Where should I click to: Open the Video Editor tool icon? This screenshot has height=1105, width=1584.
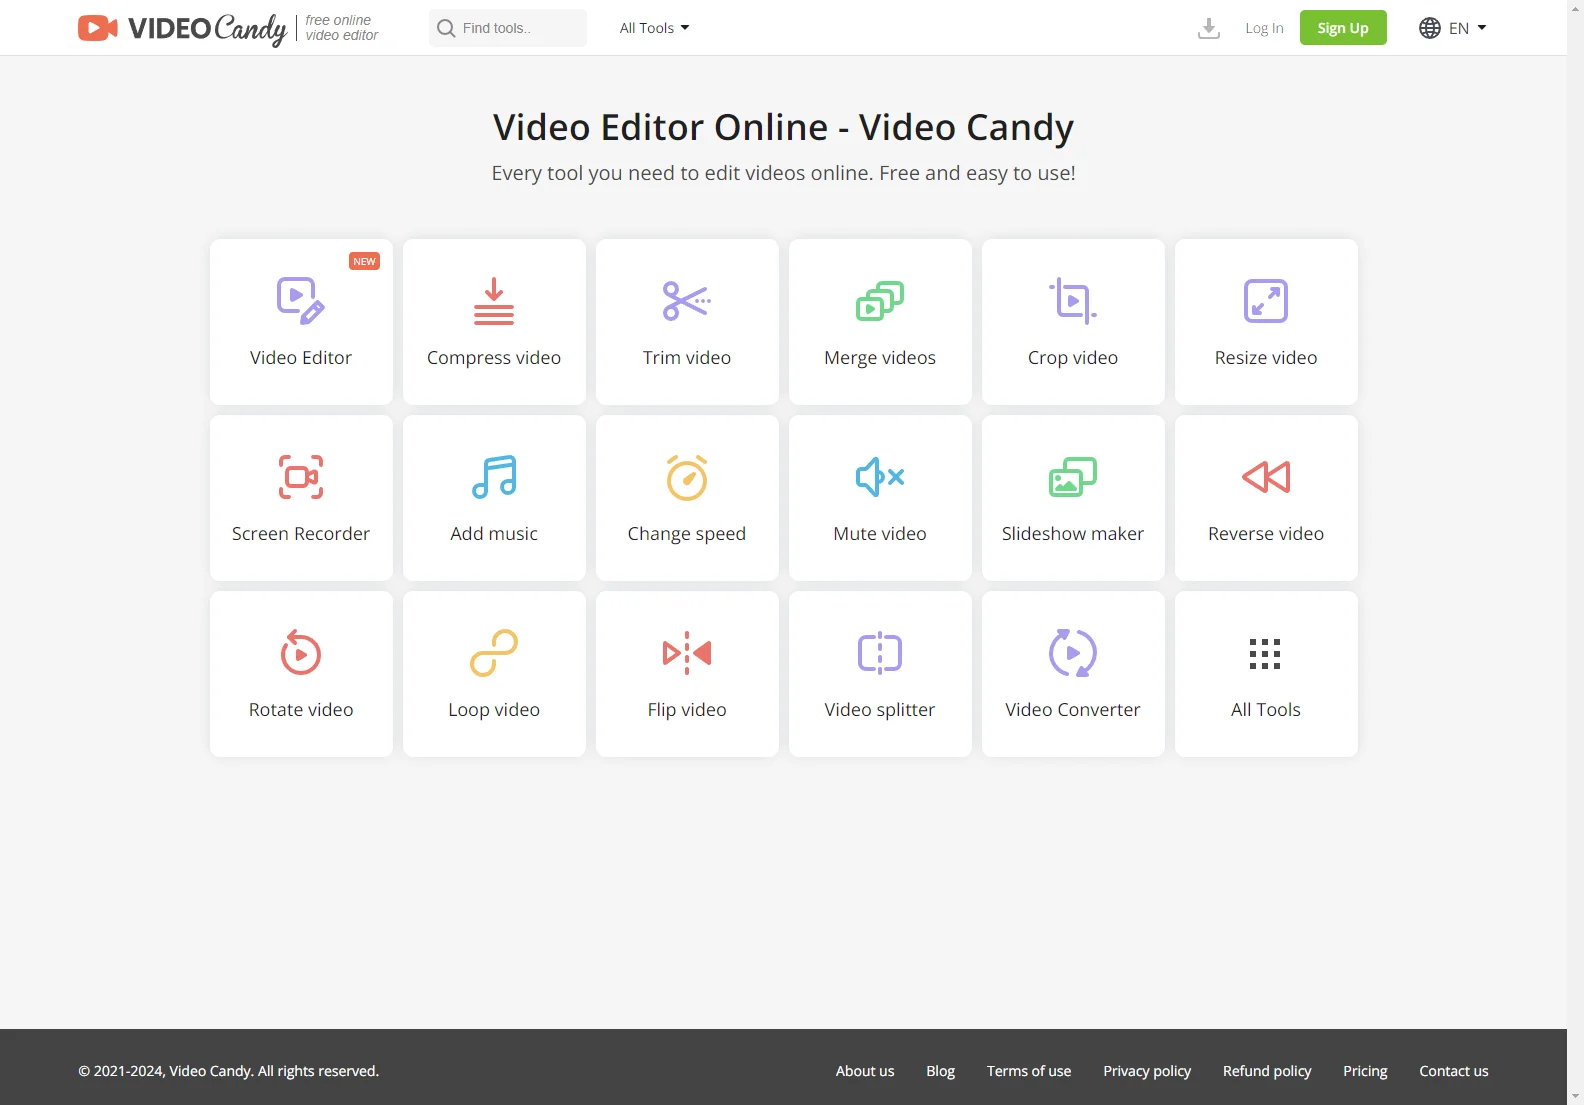pos(300,301)
